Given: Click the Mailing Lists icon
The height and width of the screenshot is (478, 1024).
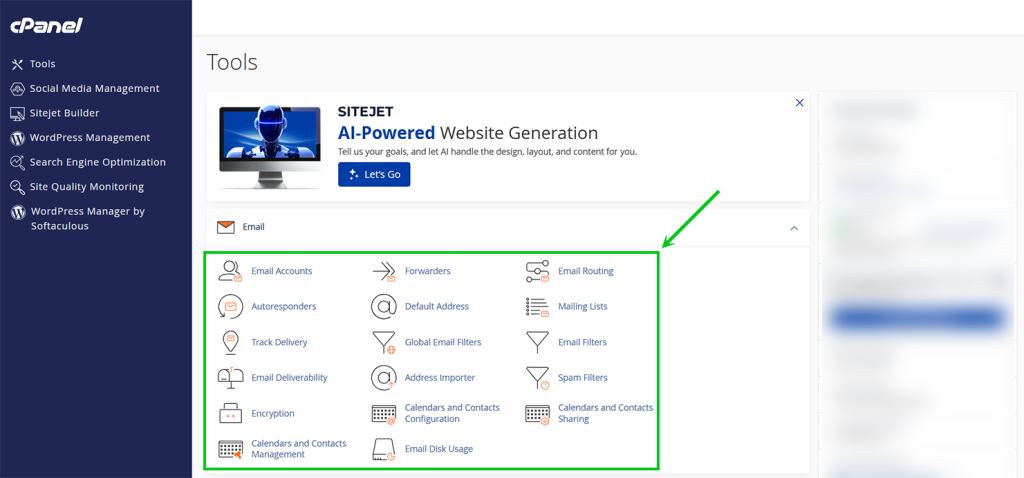Looking at the screenshot, I should pos(537,306).
